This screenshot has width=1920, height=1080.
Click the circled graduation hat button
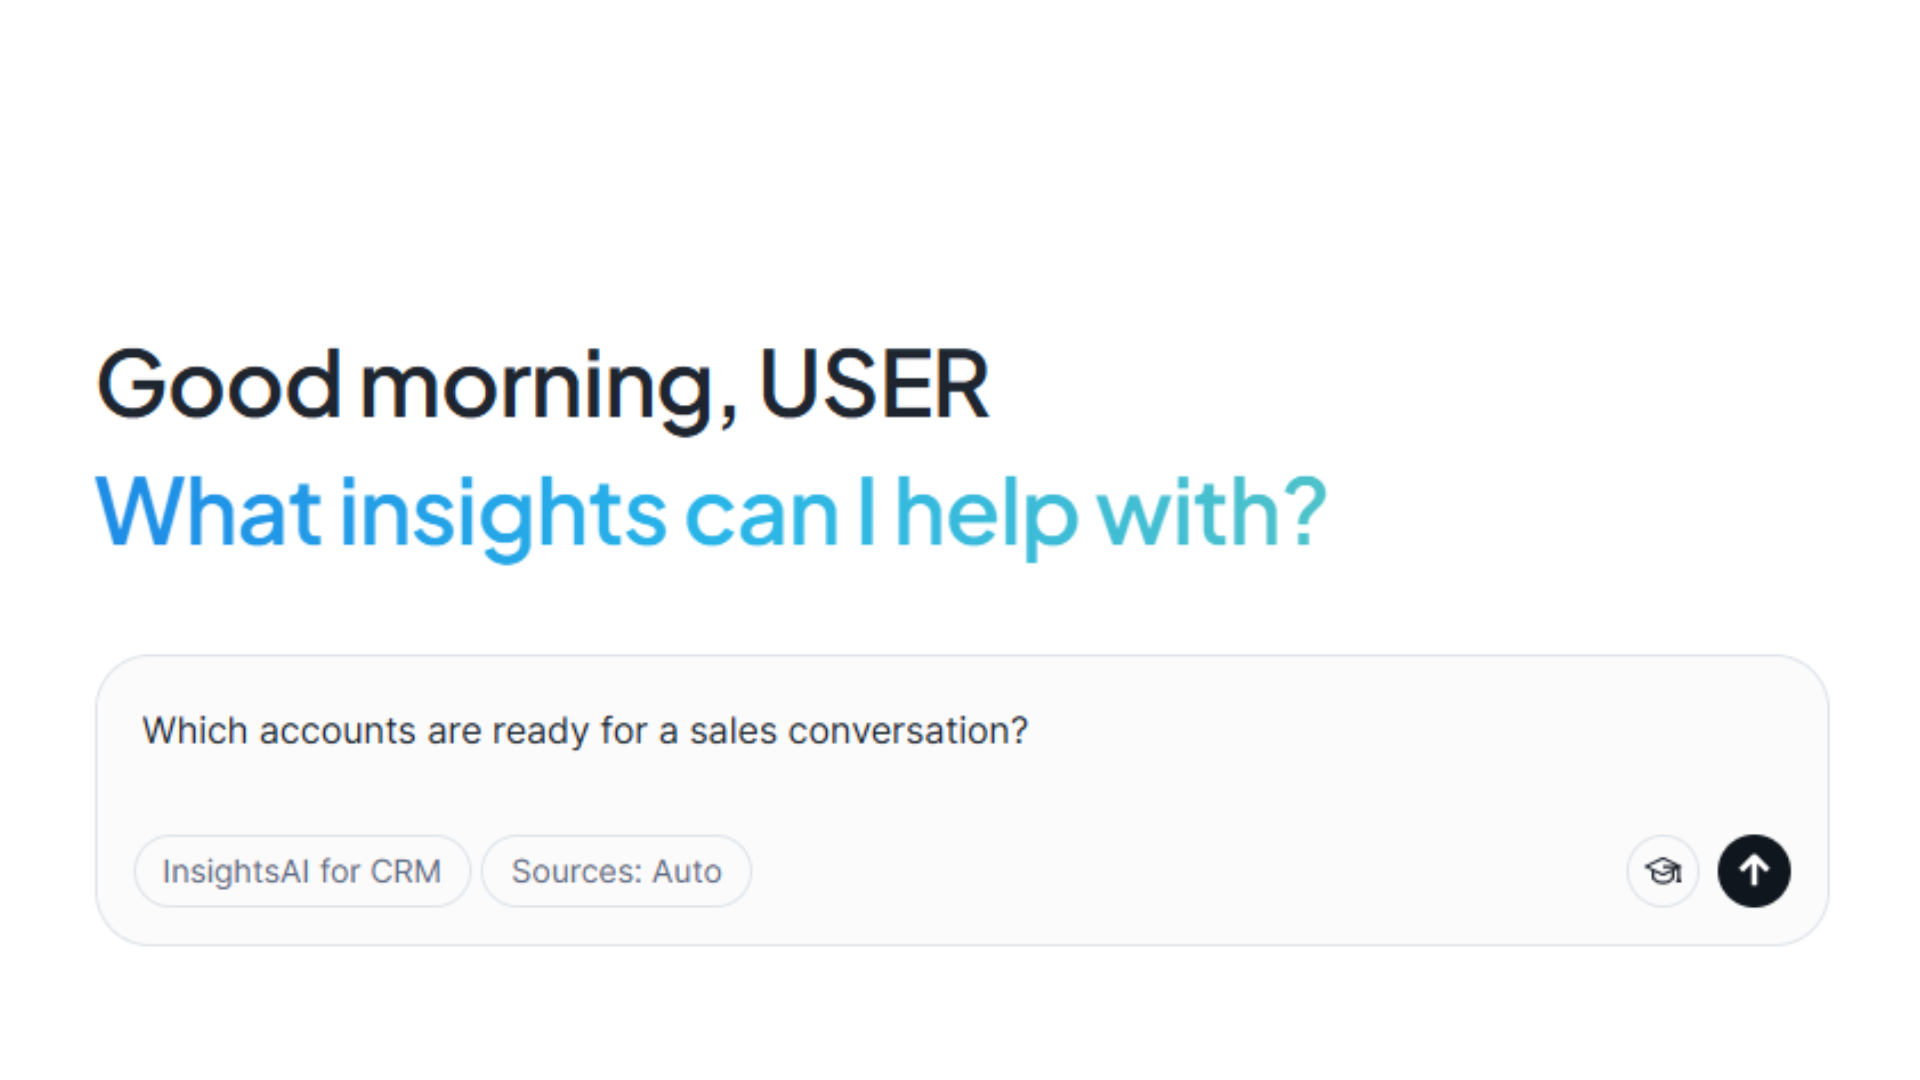1662,871
